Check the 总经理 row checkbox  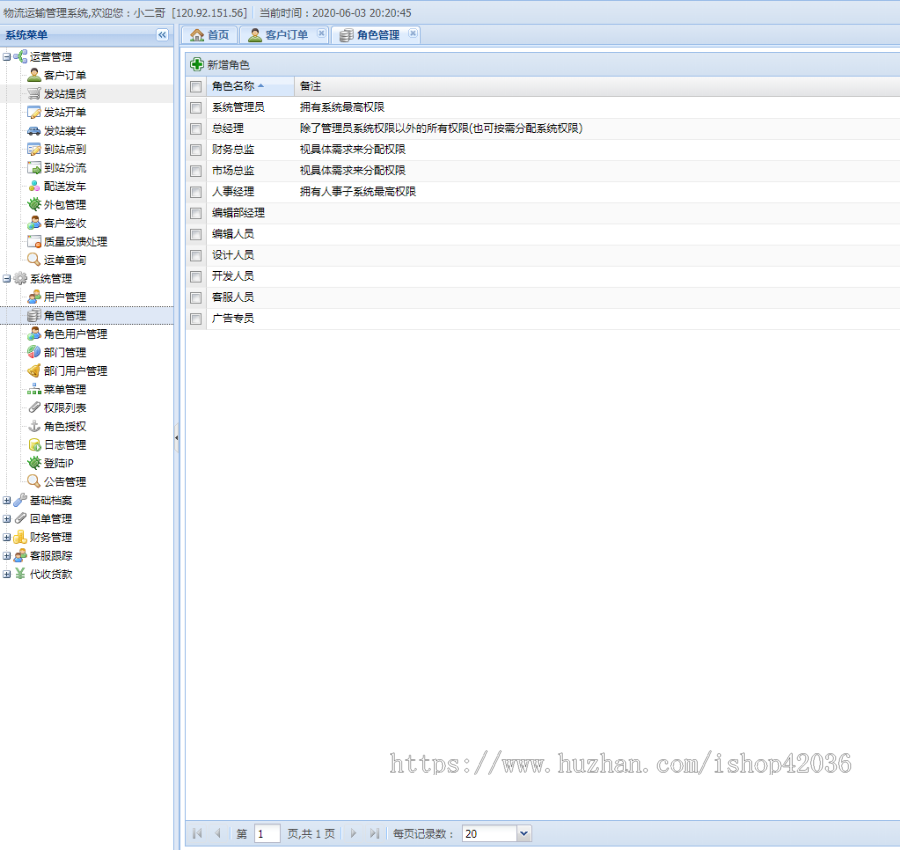(x=196, y=129)
